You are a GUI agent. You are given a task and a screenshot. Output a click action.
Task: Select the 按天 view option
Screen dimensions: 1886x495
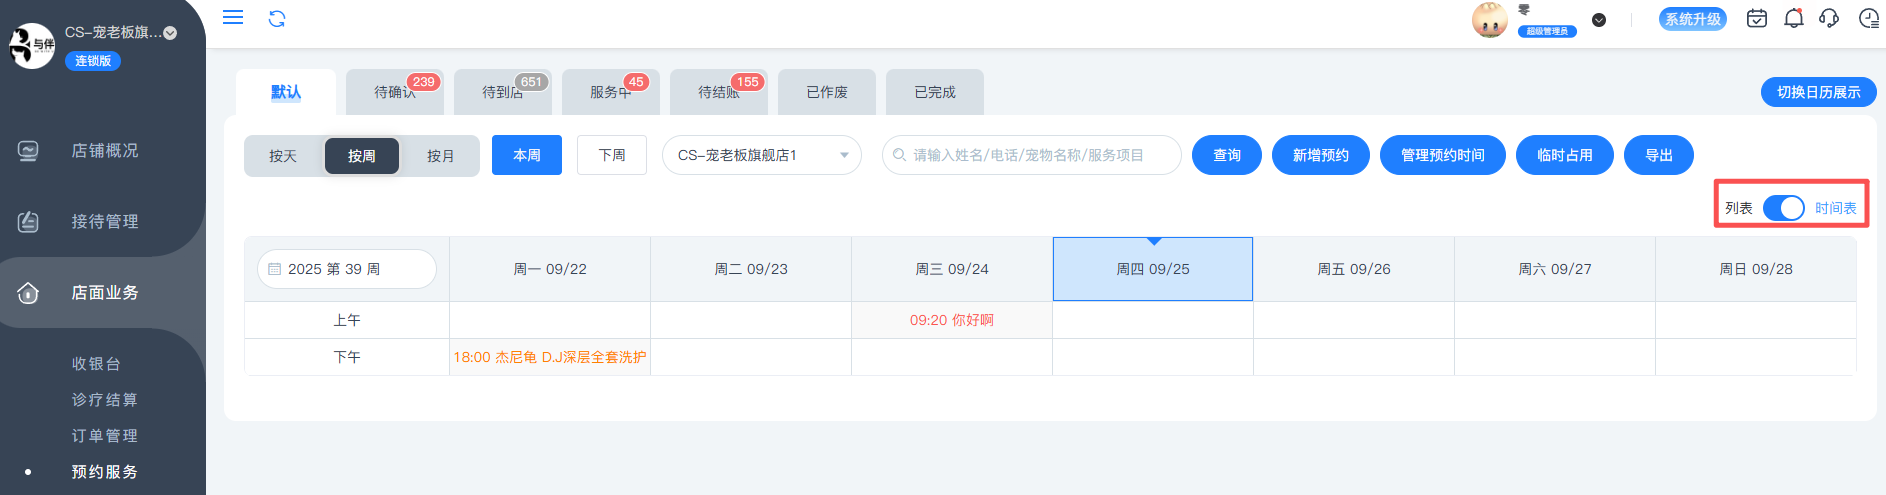[283, 156]
